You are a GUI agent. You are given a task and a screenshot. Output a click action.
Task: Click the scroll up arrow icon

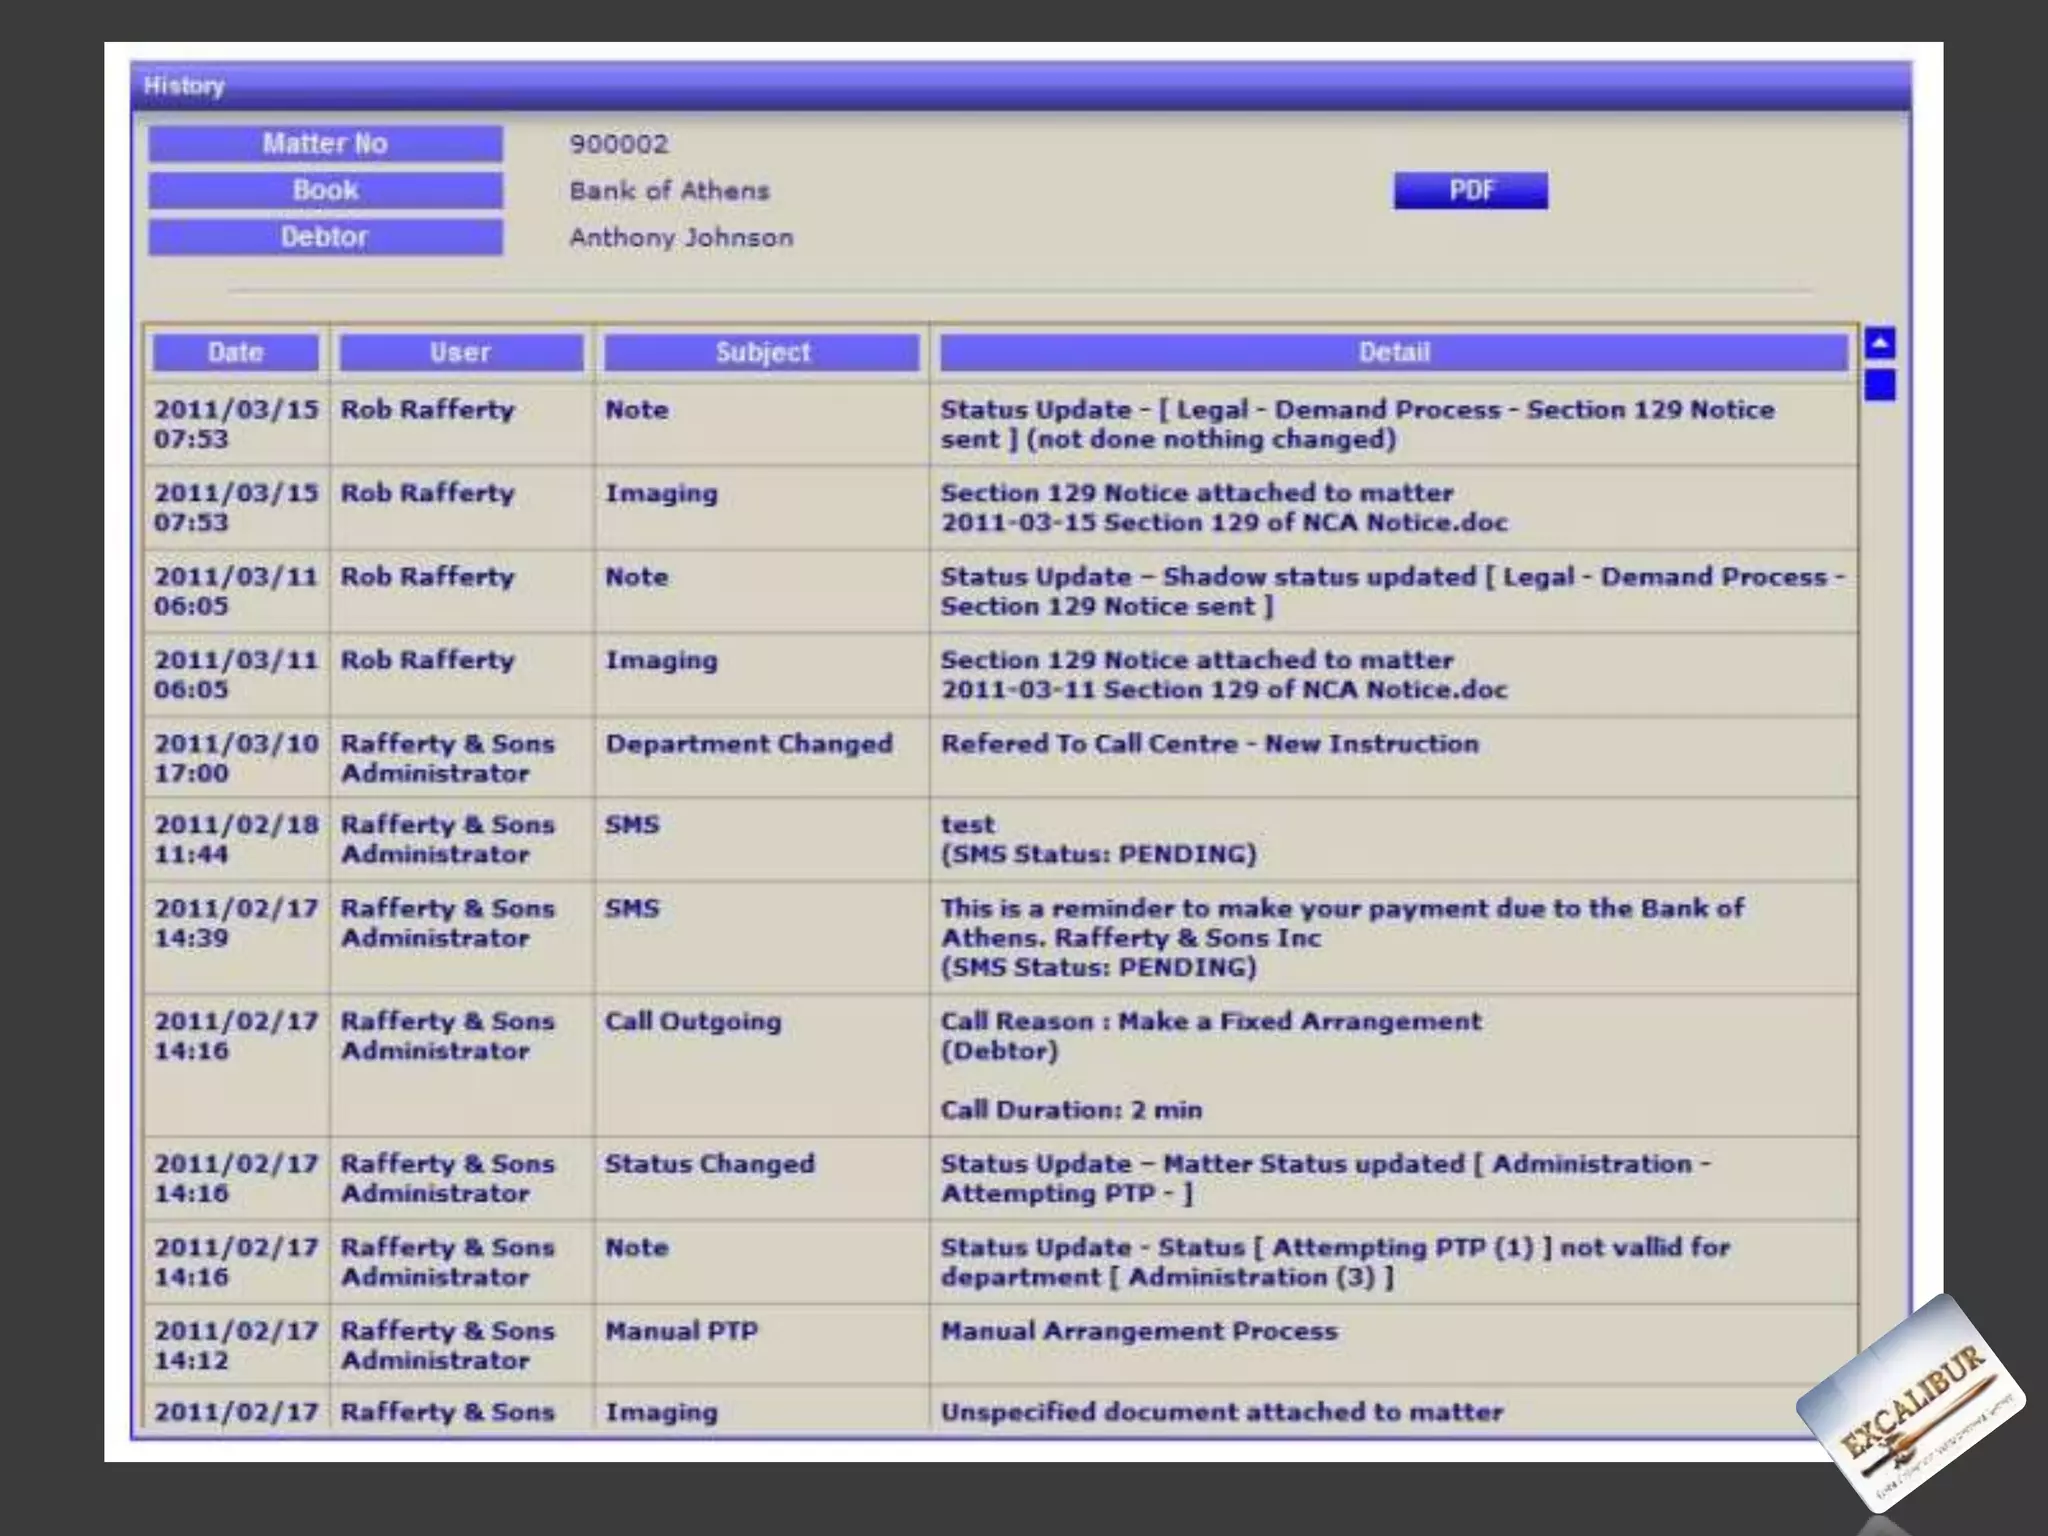point(1880,344)
